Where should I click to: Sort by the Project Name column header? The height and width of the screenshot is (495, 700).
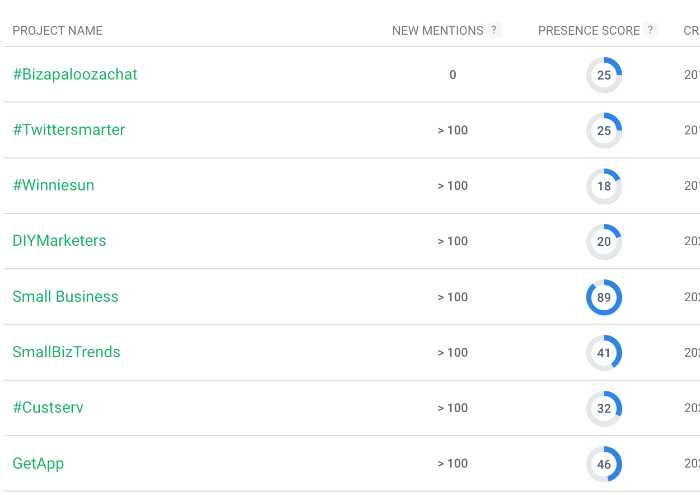pyautogui.click(x=58, y=31)
